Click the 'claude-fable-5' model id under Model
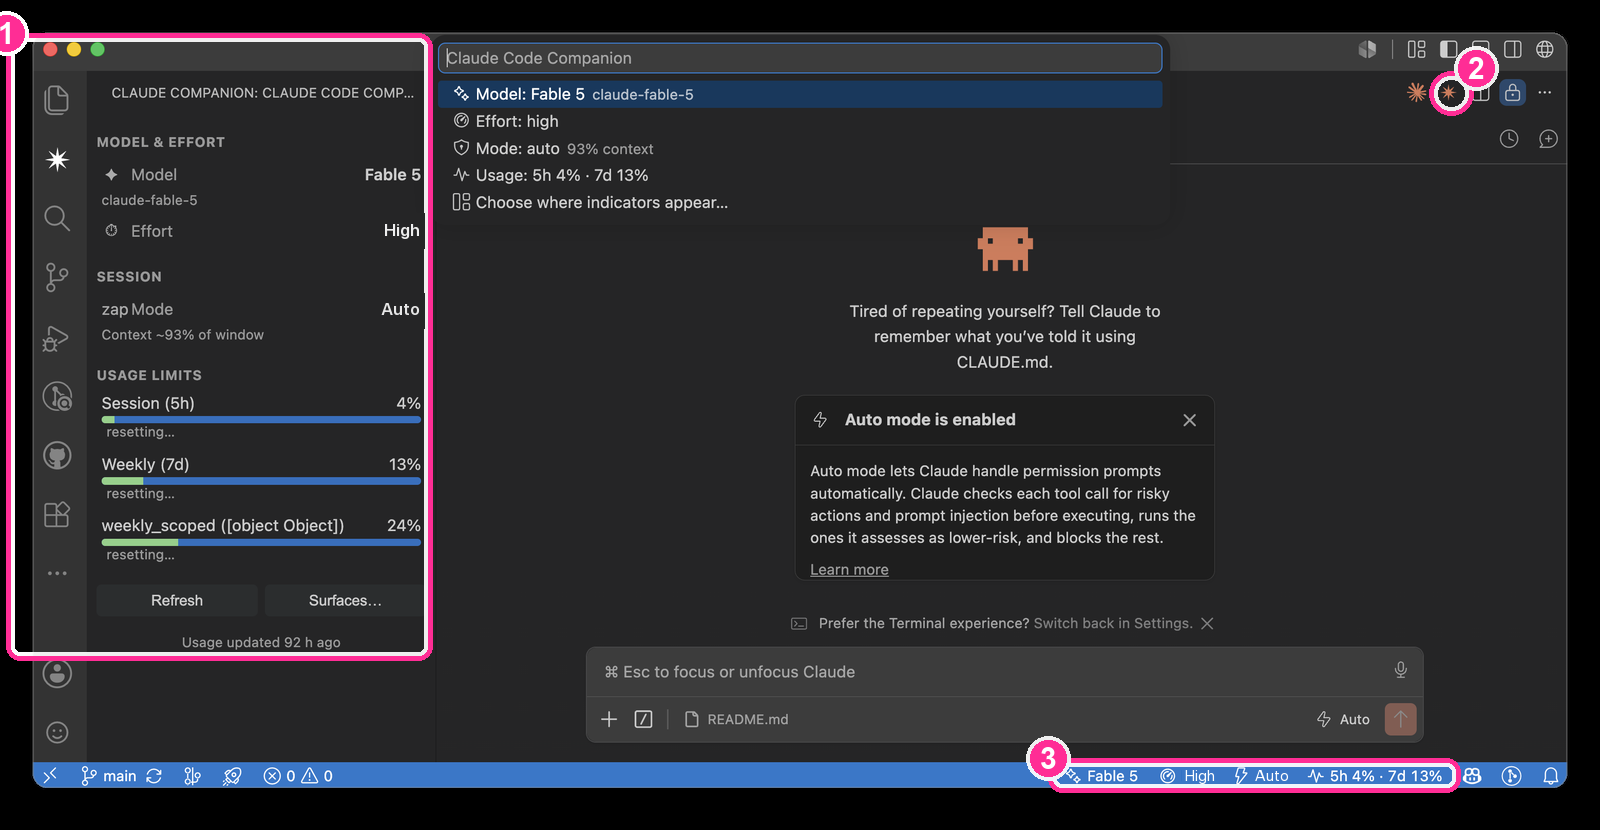The width and height of the screenshot is (1600, 830). click(150, 200)
